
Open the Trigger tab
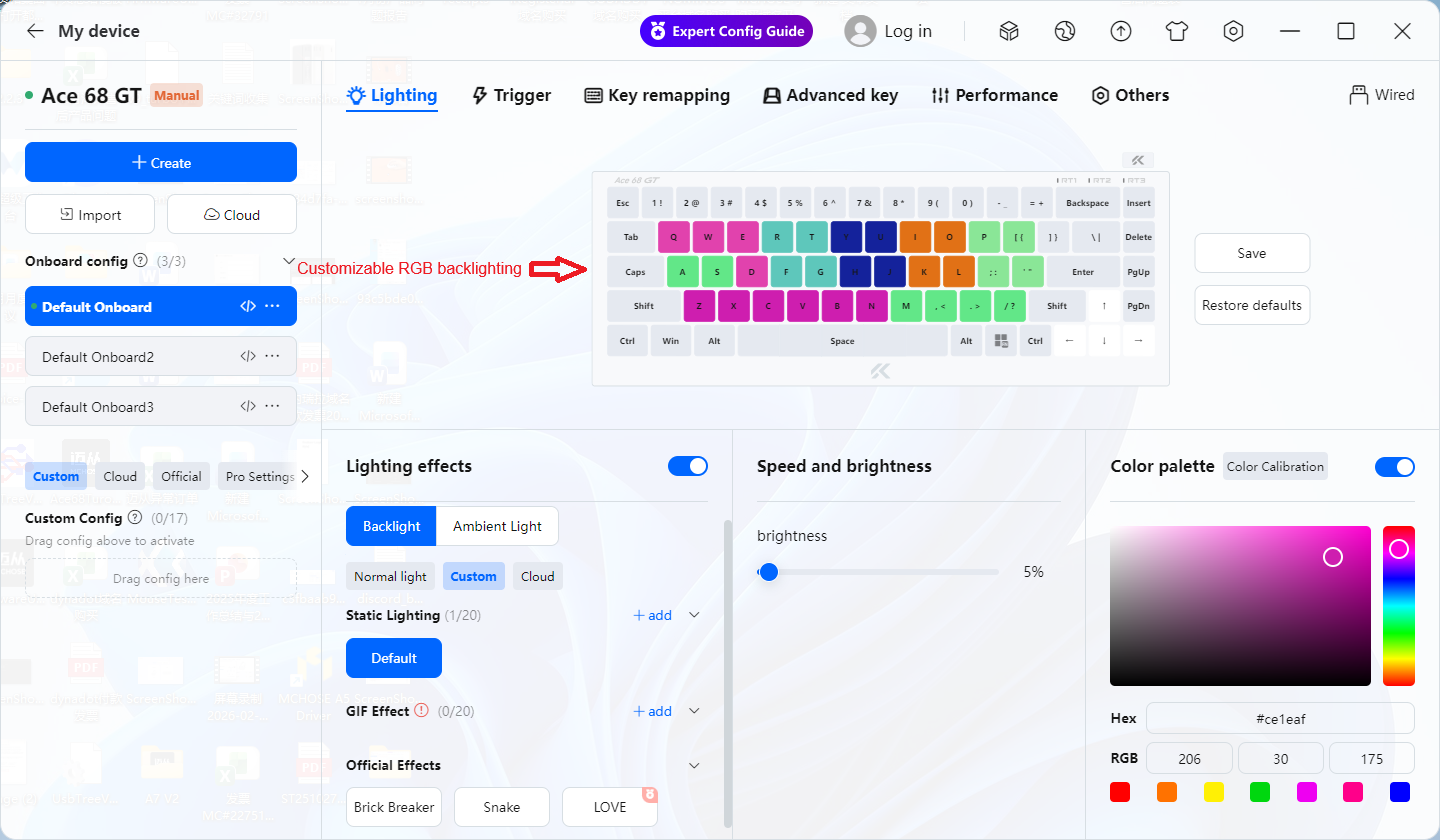pos(511,95)
